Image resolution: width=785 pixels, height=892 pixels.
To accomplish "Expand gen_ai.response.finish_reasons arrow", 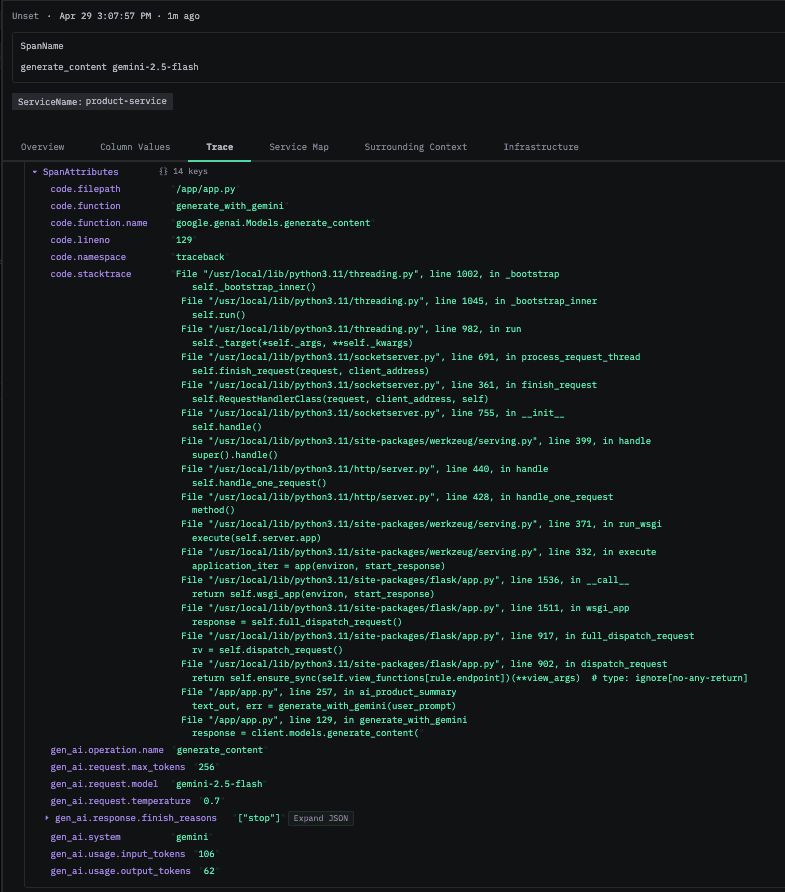I will [47, 818].
